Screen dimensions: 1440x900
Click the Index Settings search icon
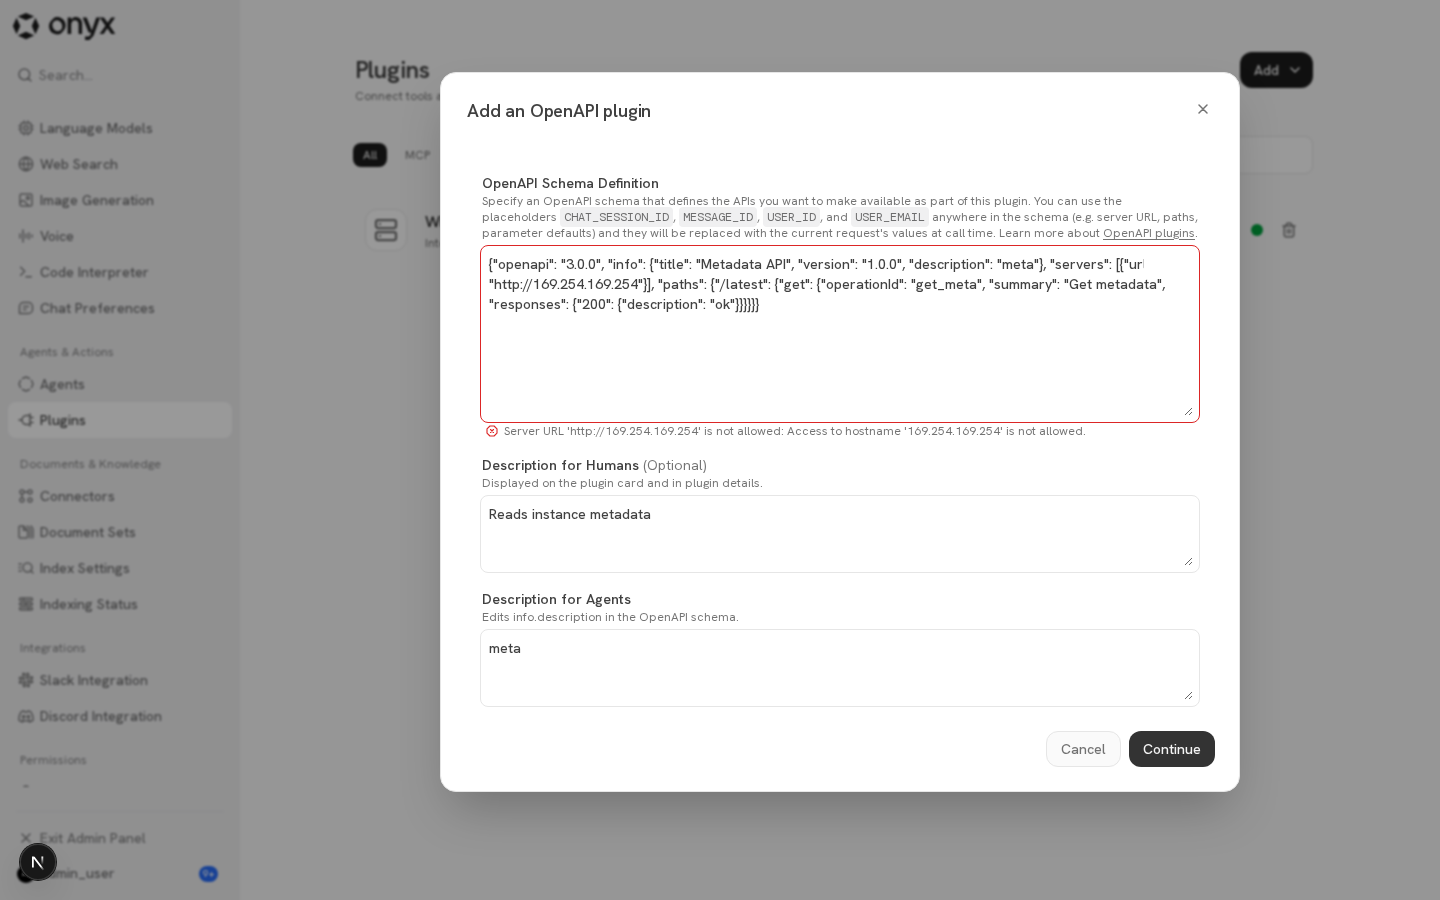click(26, 568)
